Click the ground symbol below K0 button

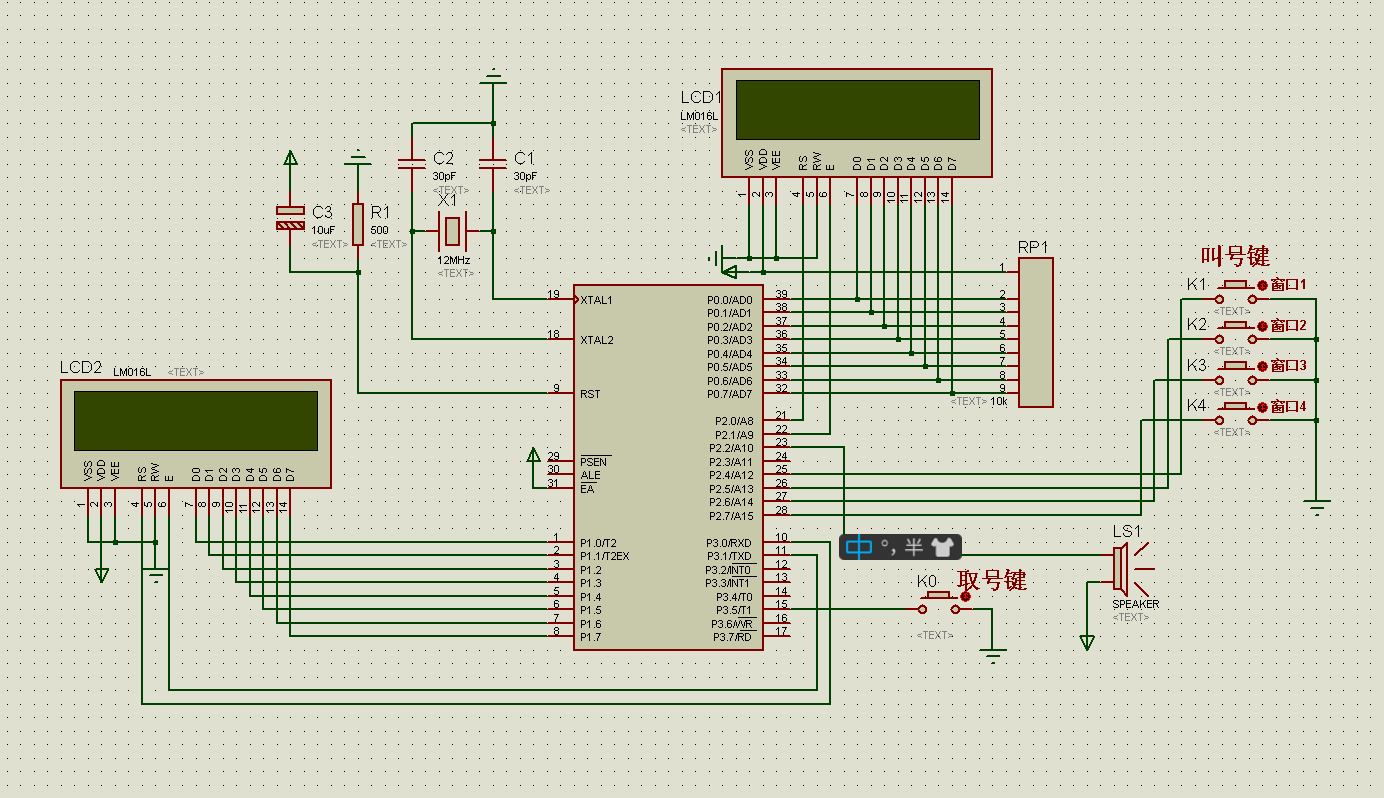click(x=992, y=656)
